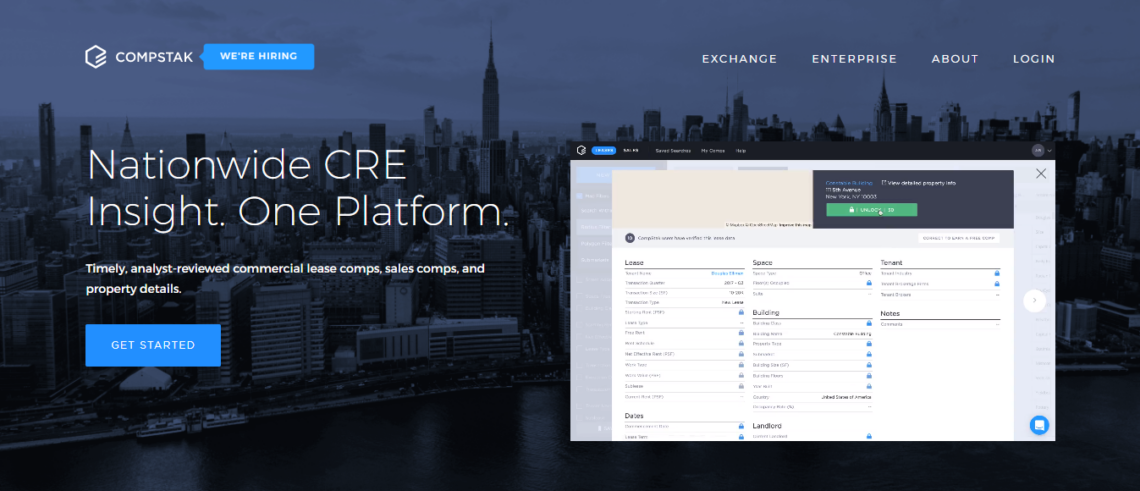Click lock icon on Tenant Industry row
The width and height of the screenshot is (1140, 491).
(997, 274)
